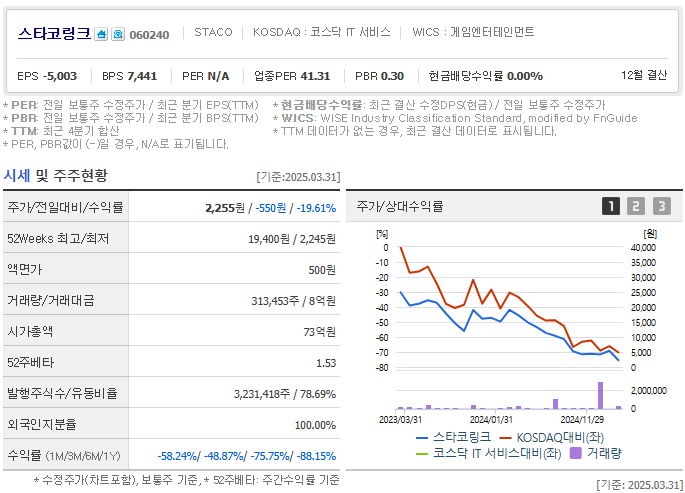Select the 1M return -58.24%
This screenshot has height=493, width=685.
[179, 456]
